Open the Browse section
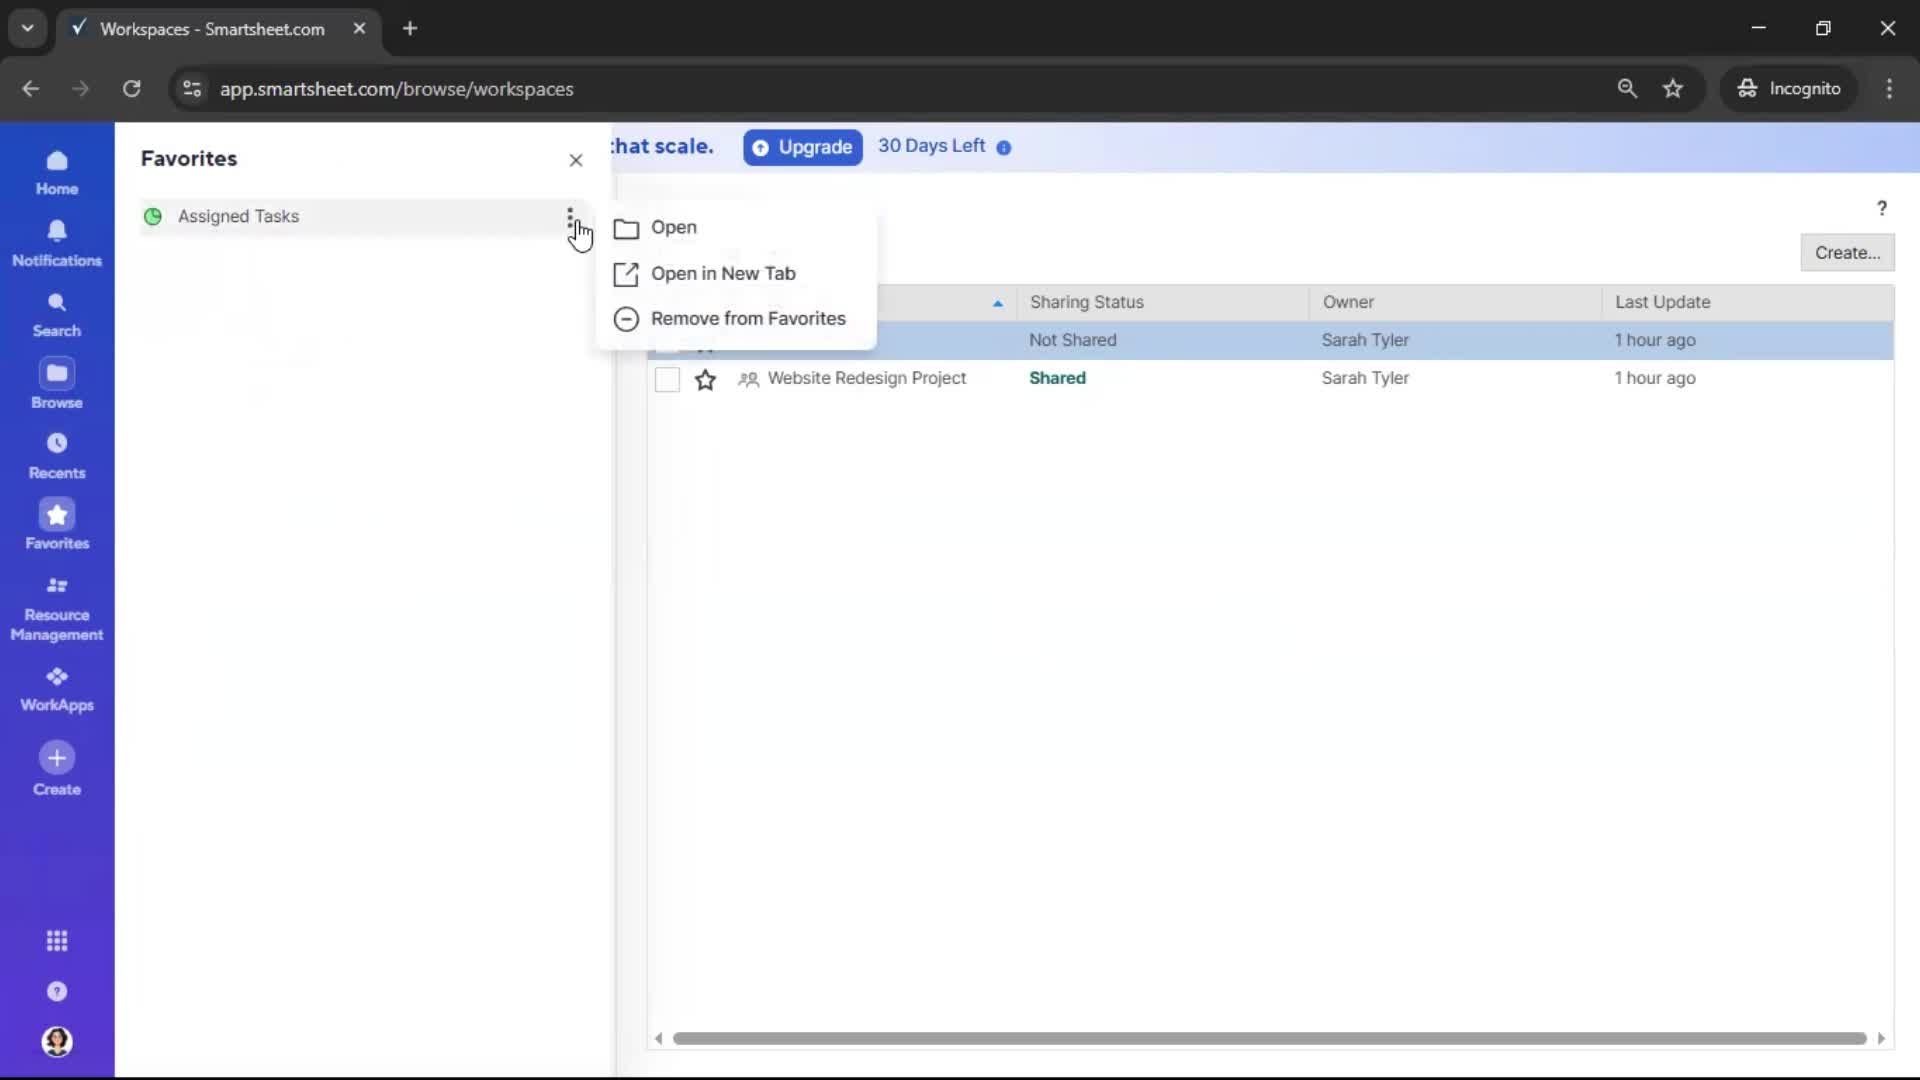The height and width of the screenshot is (1080, 1920). (x=57, y=383)
